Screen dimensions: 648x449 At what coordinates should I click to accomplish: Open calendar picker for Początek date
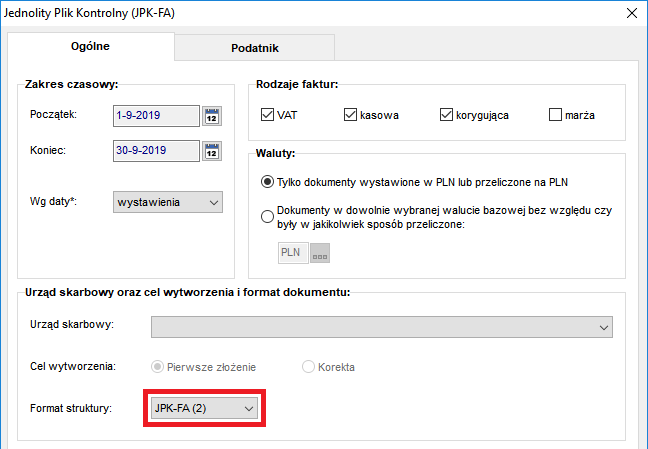pos(212,116)
